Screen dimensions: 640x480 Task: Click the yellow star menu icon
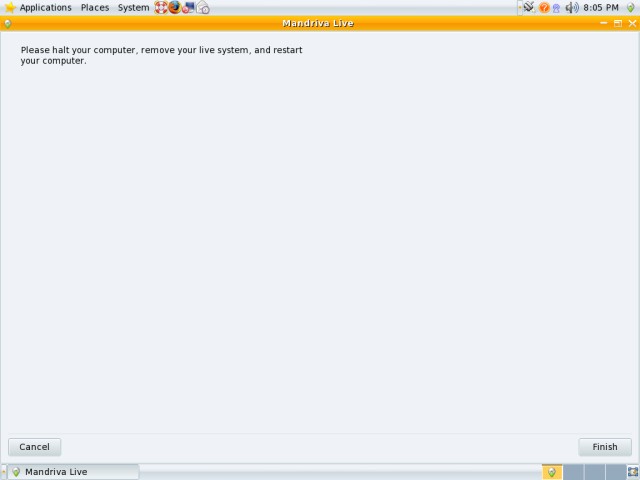point(10,7)
